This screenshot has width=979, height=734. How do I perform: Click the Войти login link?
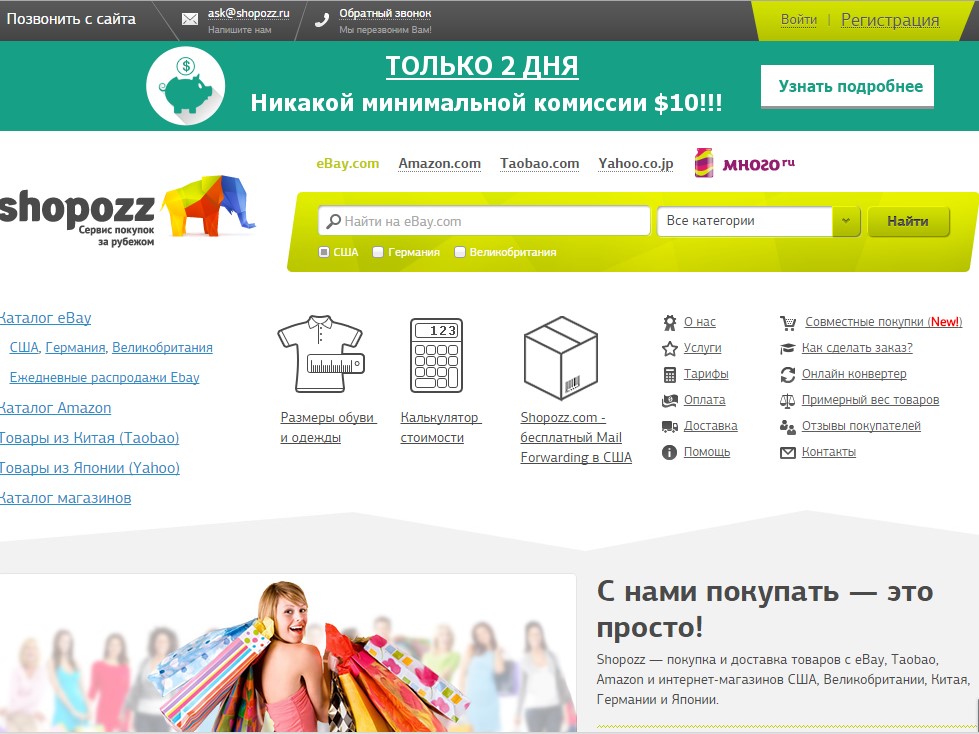[x=799, y=20]
